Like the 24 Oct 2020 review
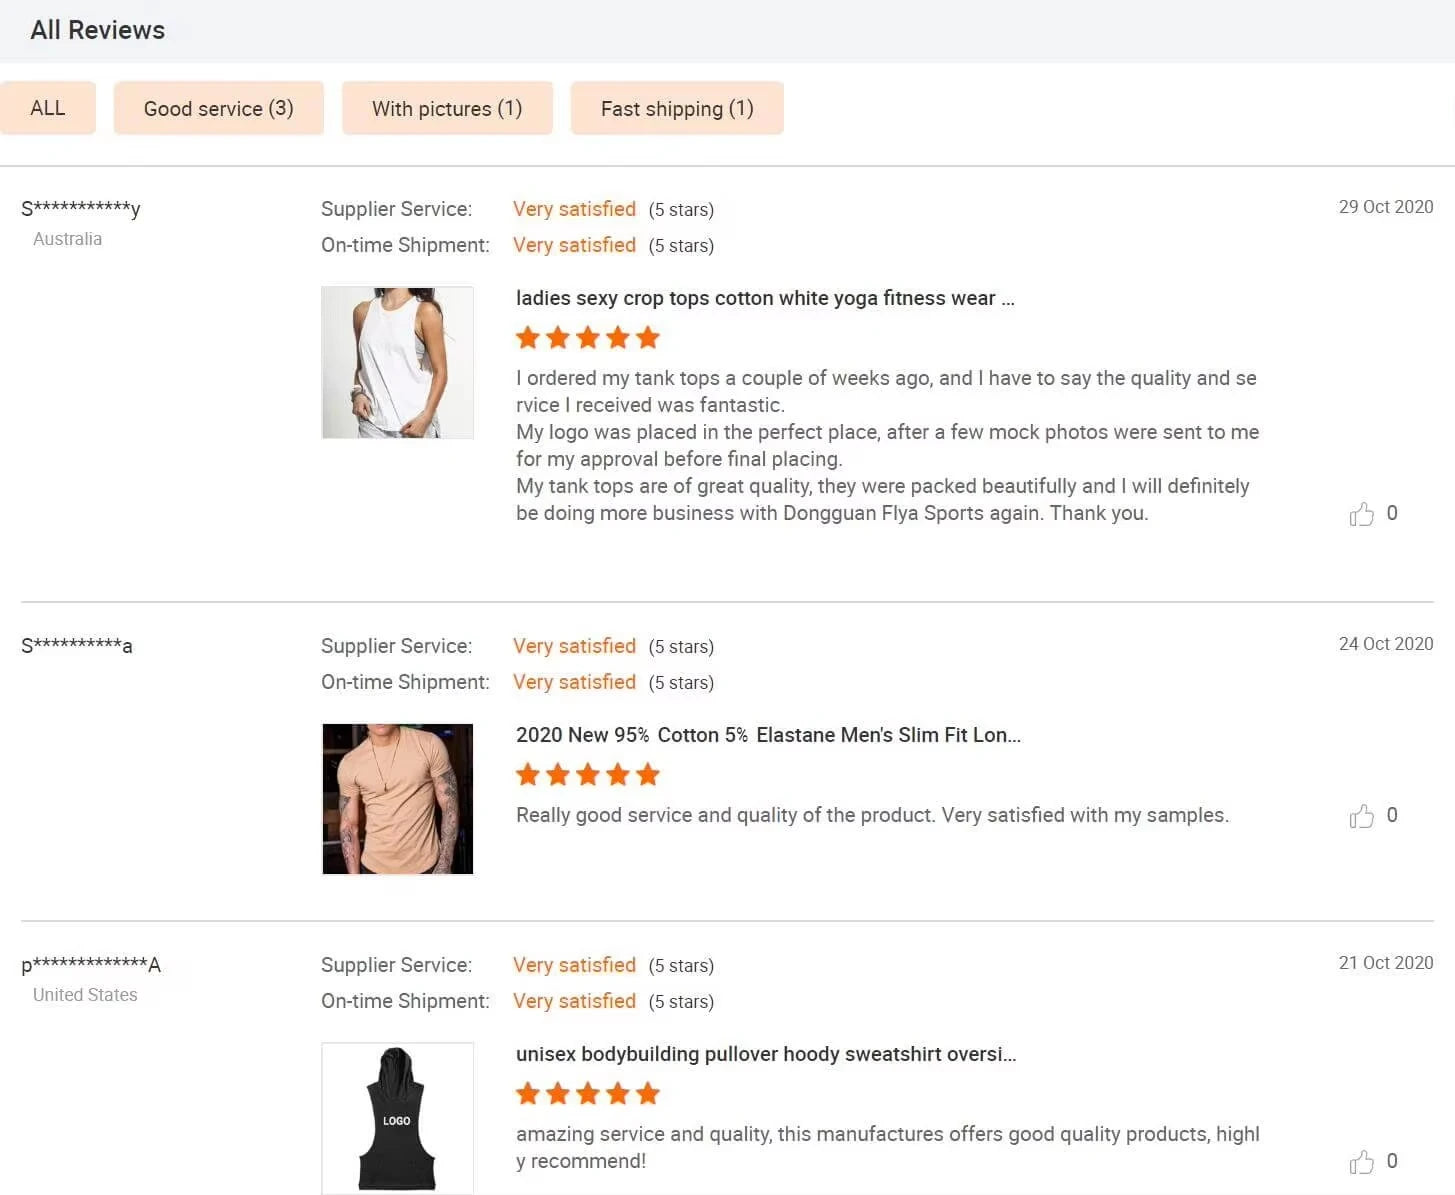1455x1195 pixels. coord(1361,816)
